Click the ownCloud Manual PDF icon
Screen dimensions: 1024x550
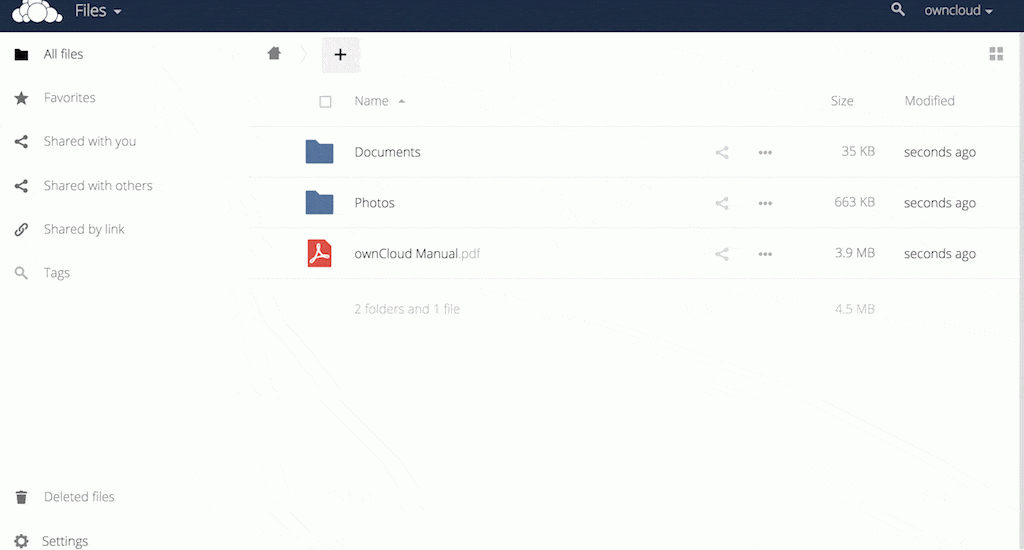pos(319,253)
